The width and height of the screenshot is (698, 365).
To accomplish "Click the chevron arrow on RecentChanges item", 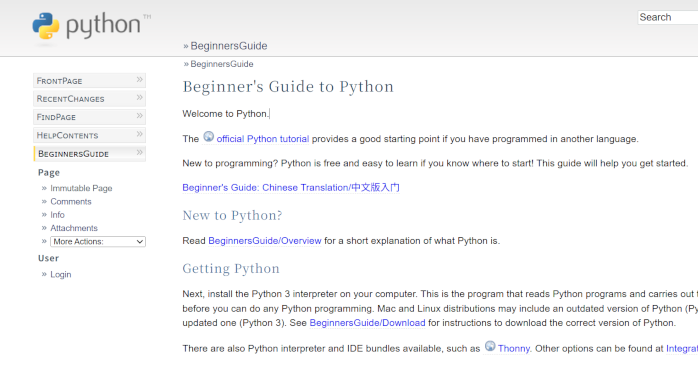I will (139, 97).
